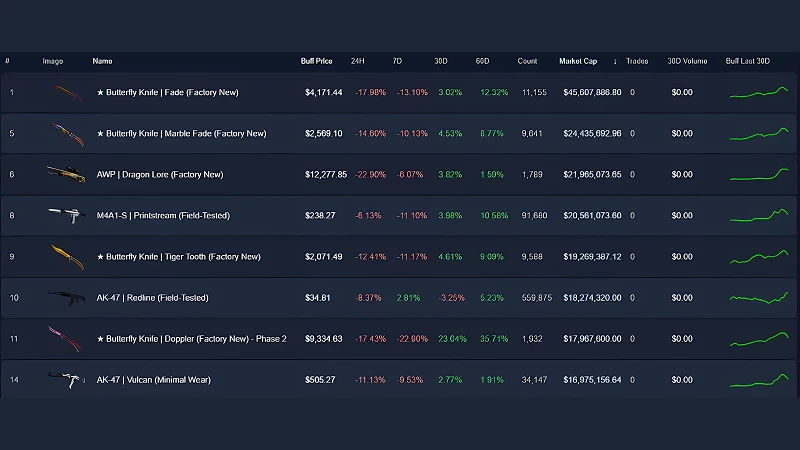Viewport: 800px width, 450px height.
Task: Sort by the Market Cap header
Action: coord(578,61)
